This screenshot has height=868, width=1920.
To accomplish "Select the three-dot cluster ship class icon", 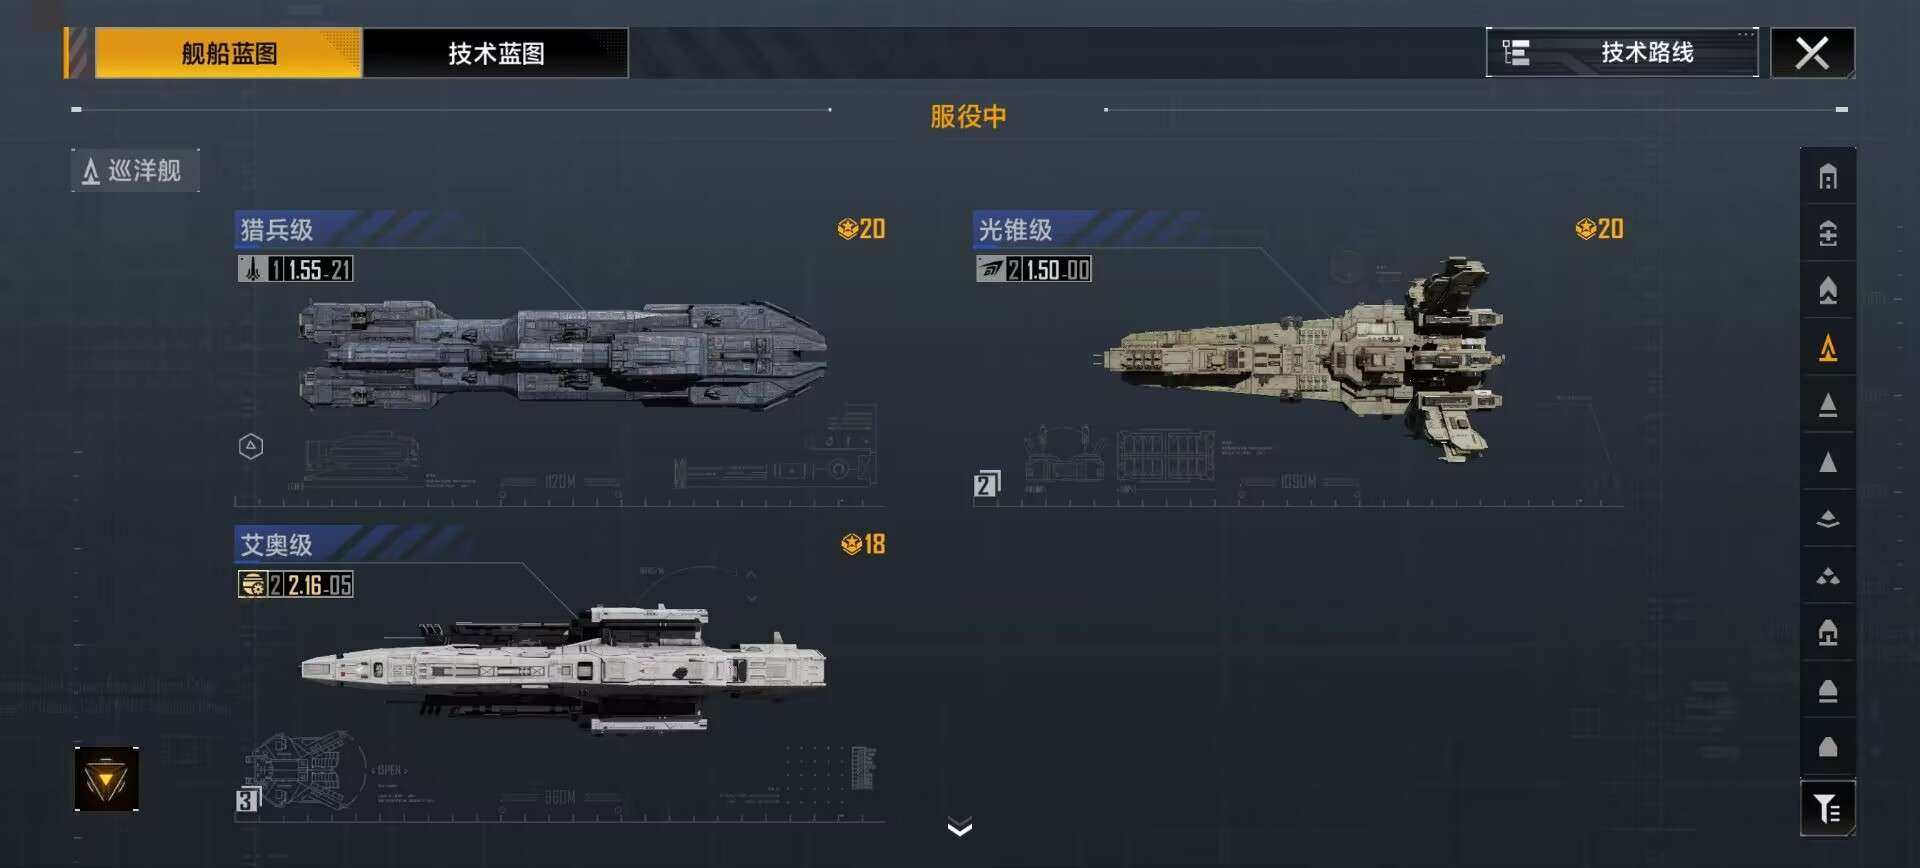I will (x=1828, y=576).
